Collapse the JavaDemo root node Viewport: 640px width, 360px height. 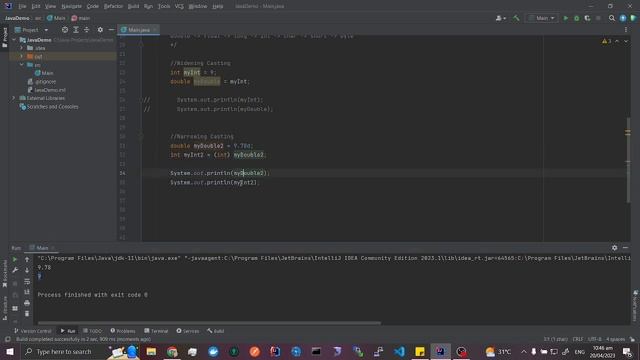(14, 40)
